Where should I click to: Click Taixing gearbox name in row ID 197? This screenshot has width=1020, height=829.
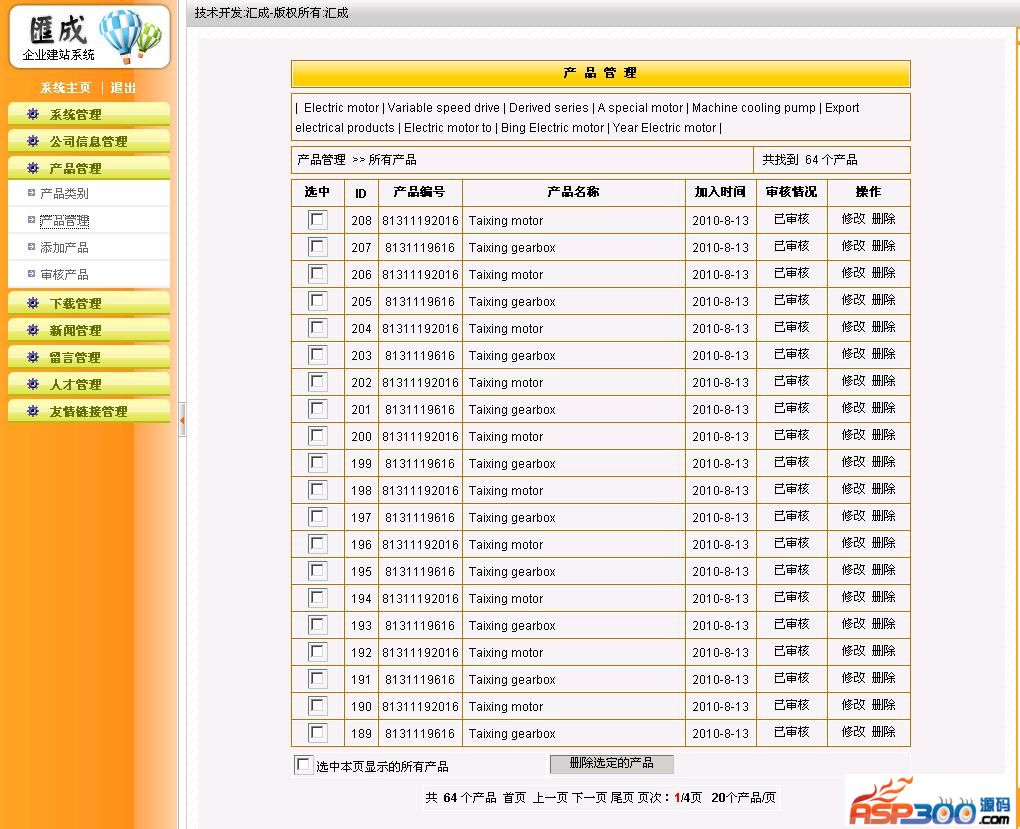[x=512, y=518]
